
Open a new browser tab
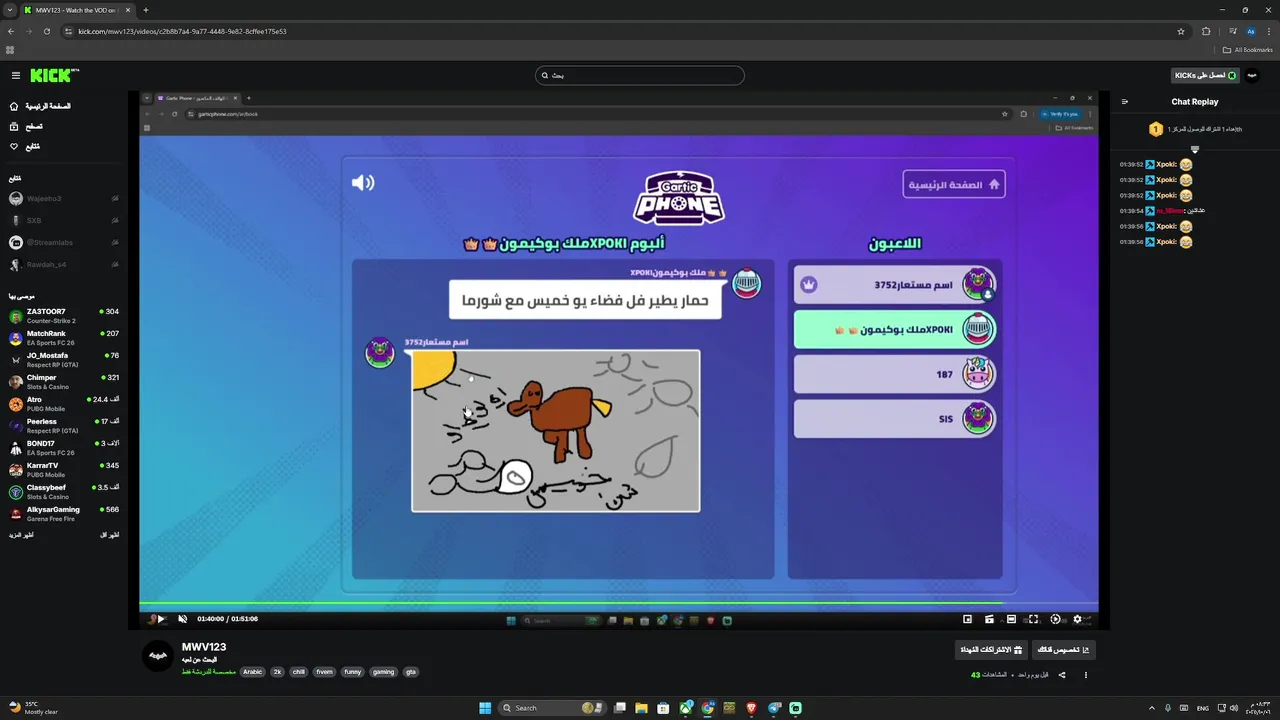[145, 10]
